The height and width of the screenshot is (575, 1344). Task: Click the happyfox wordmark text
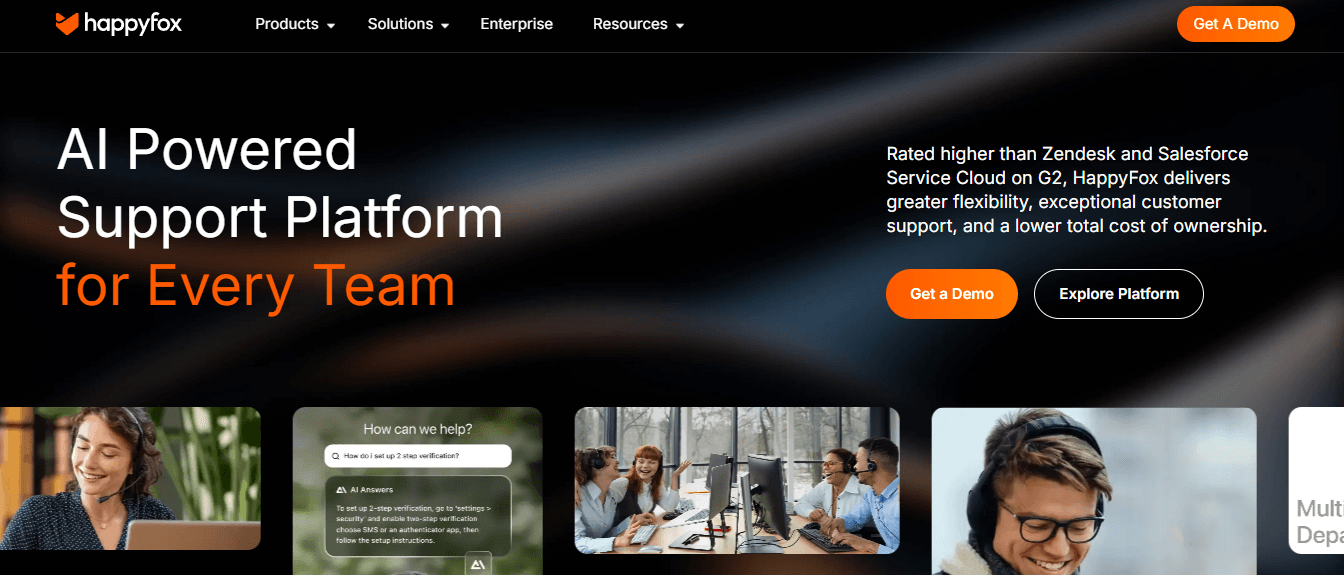pyautogui.click(x=134, y=24)
